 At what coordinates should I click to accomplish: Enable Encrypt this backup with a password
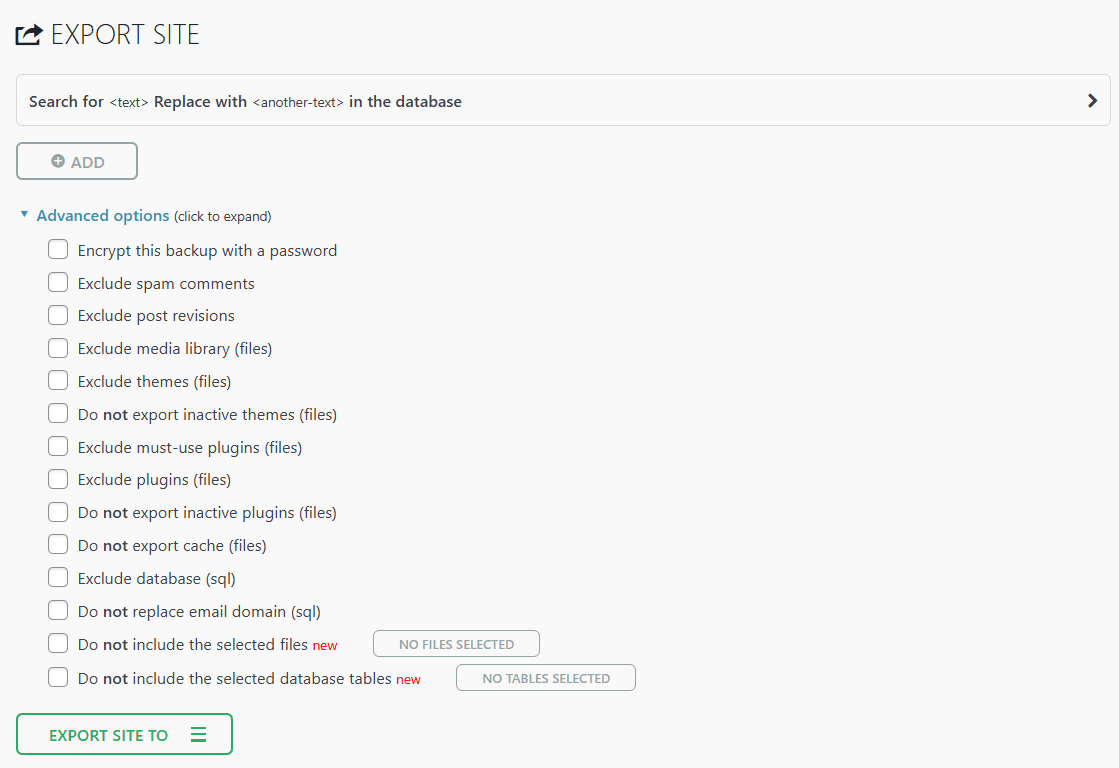point(58,250)
